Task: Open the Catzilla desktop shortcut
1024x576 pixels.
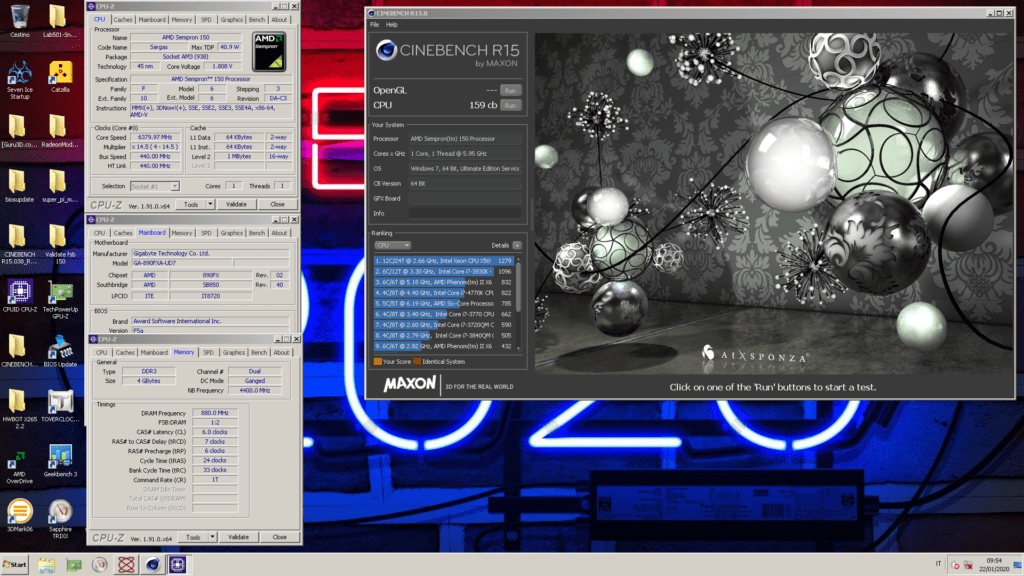Action: (x=60, y=77)
